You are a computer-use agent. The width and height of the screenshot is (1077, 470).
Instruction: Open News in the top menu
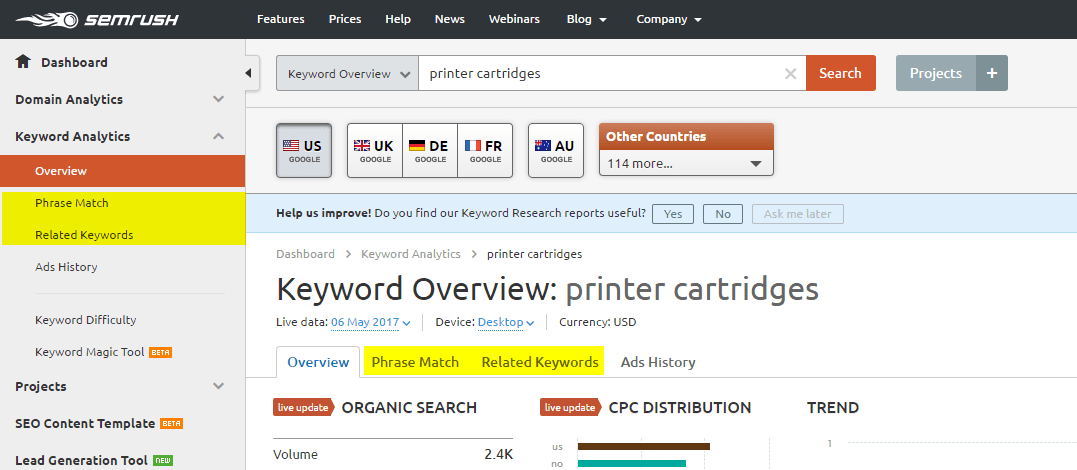click(450, 19)
